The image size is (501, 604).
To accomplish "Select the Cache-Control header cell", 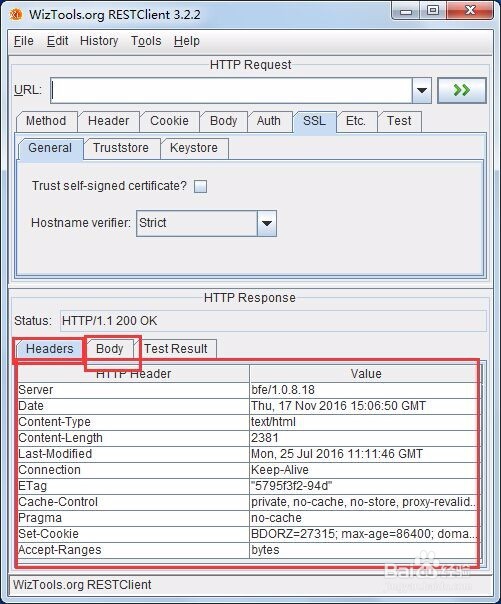I will click(134, 502).
